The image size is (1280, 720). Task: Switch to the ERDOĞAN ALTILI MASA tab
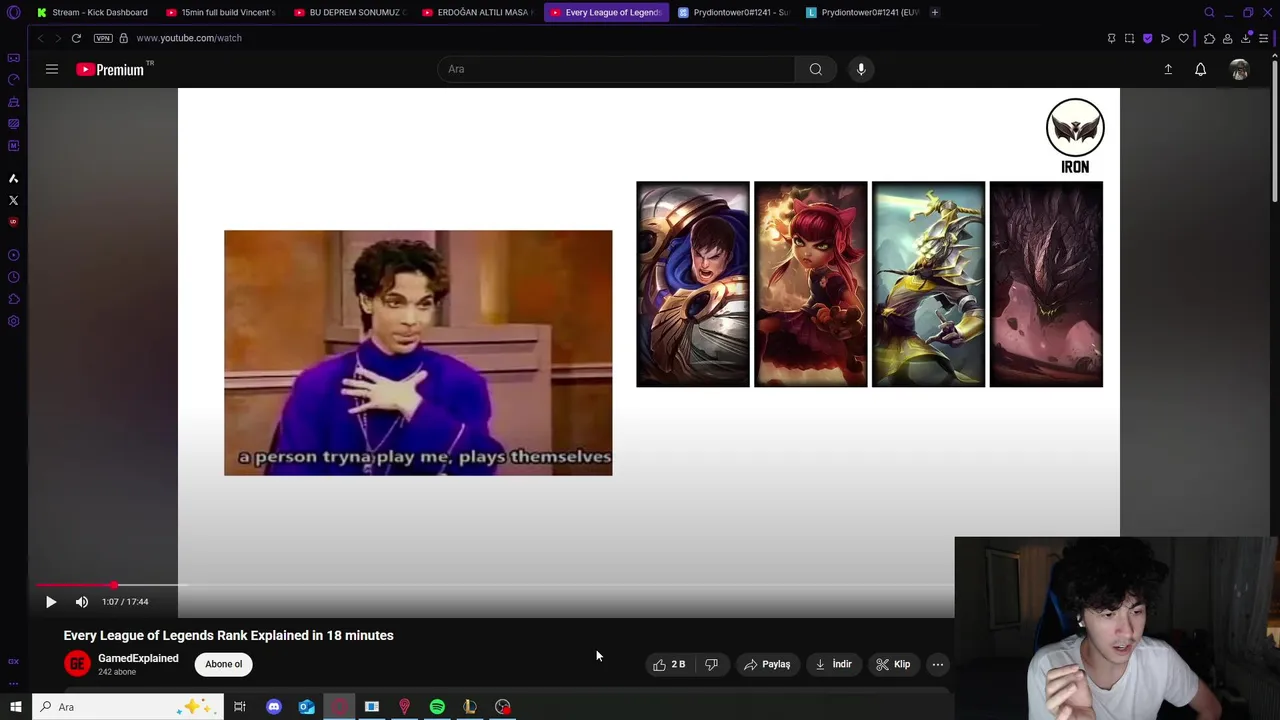pos(477,12)
